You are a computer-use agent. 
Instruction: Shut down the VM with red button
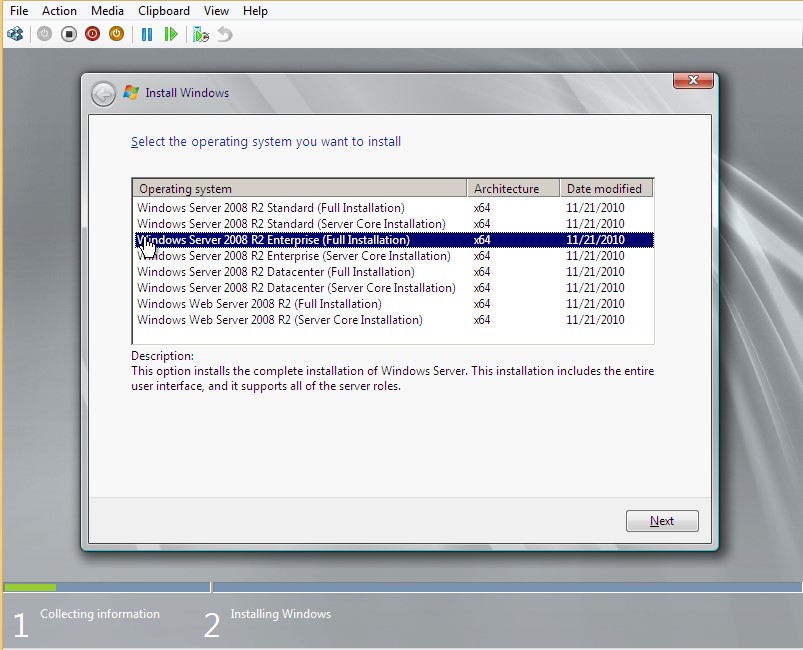[93, 34]
